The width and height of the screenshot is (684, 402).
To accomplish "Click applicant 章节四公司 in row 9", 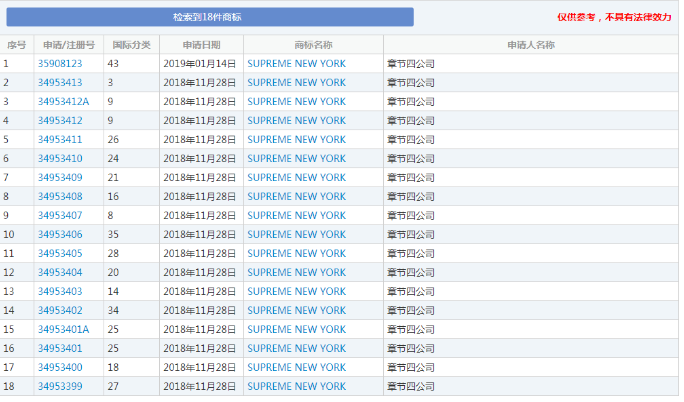I will [410, 215].
